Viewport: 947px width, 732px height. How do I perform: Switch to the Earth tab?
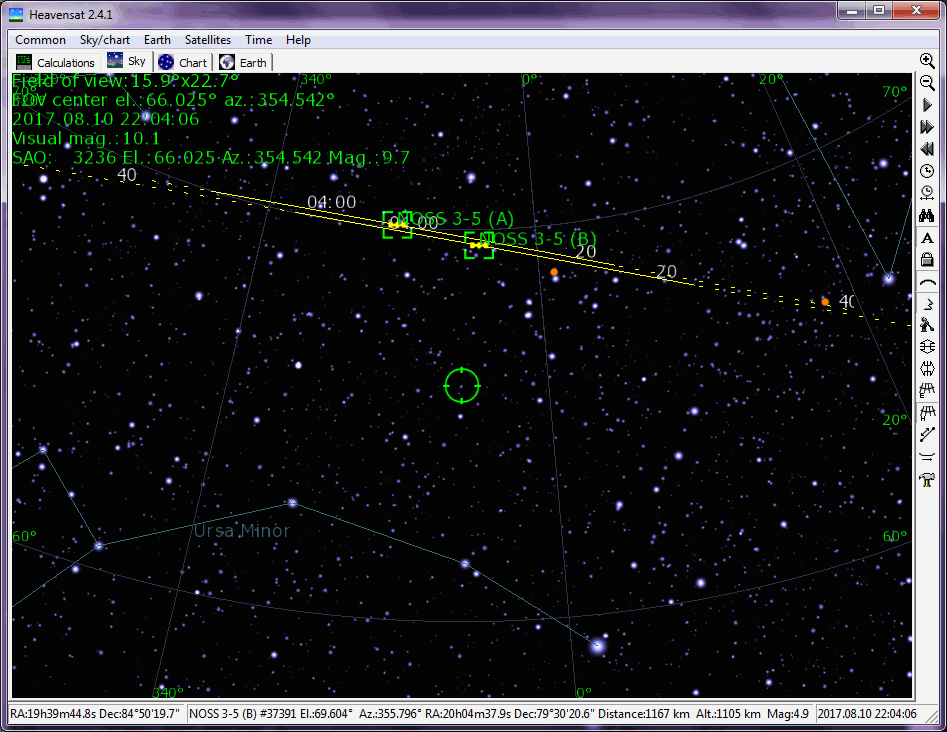[244, 62]
